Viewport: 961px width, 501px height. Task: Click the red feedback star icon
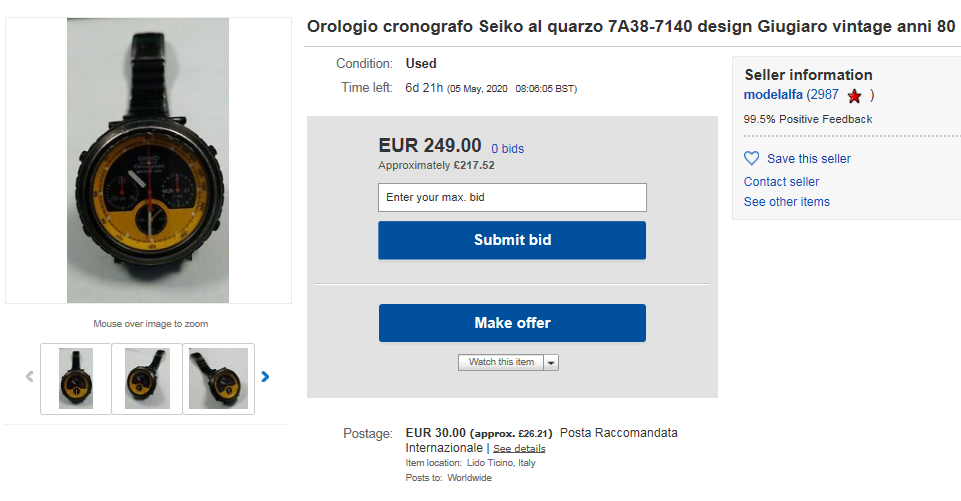coord(854,96)
